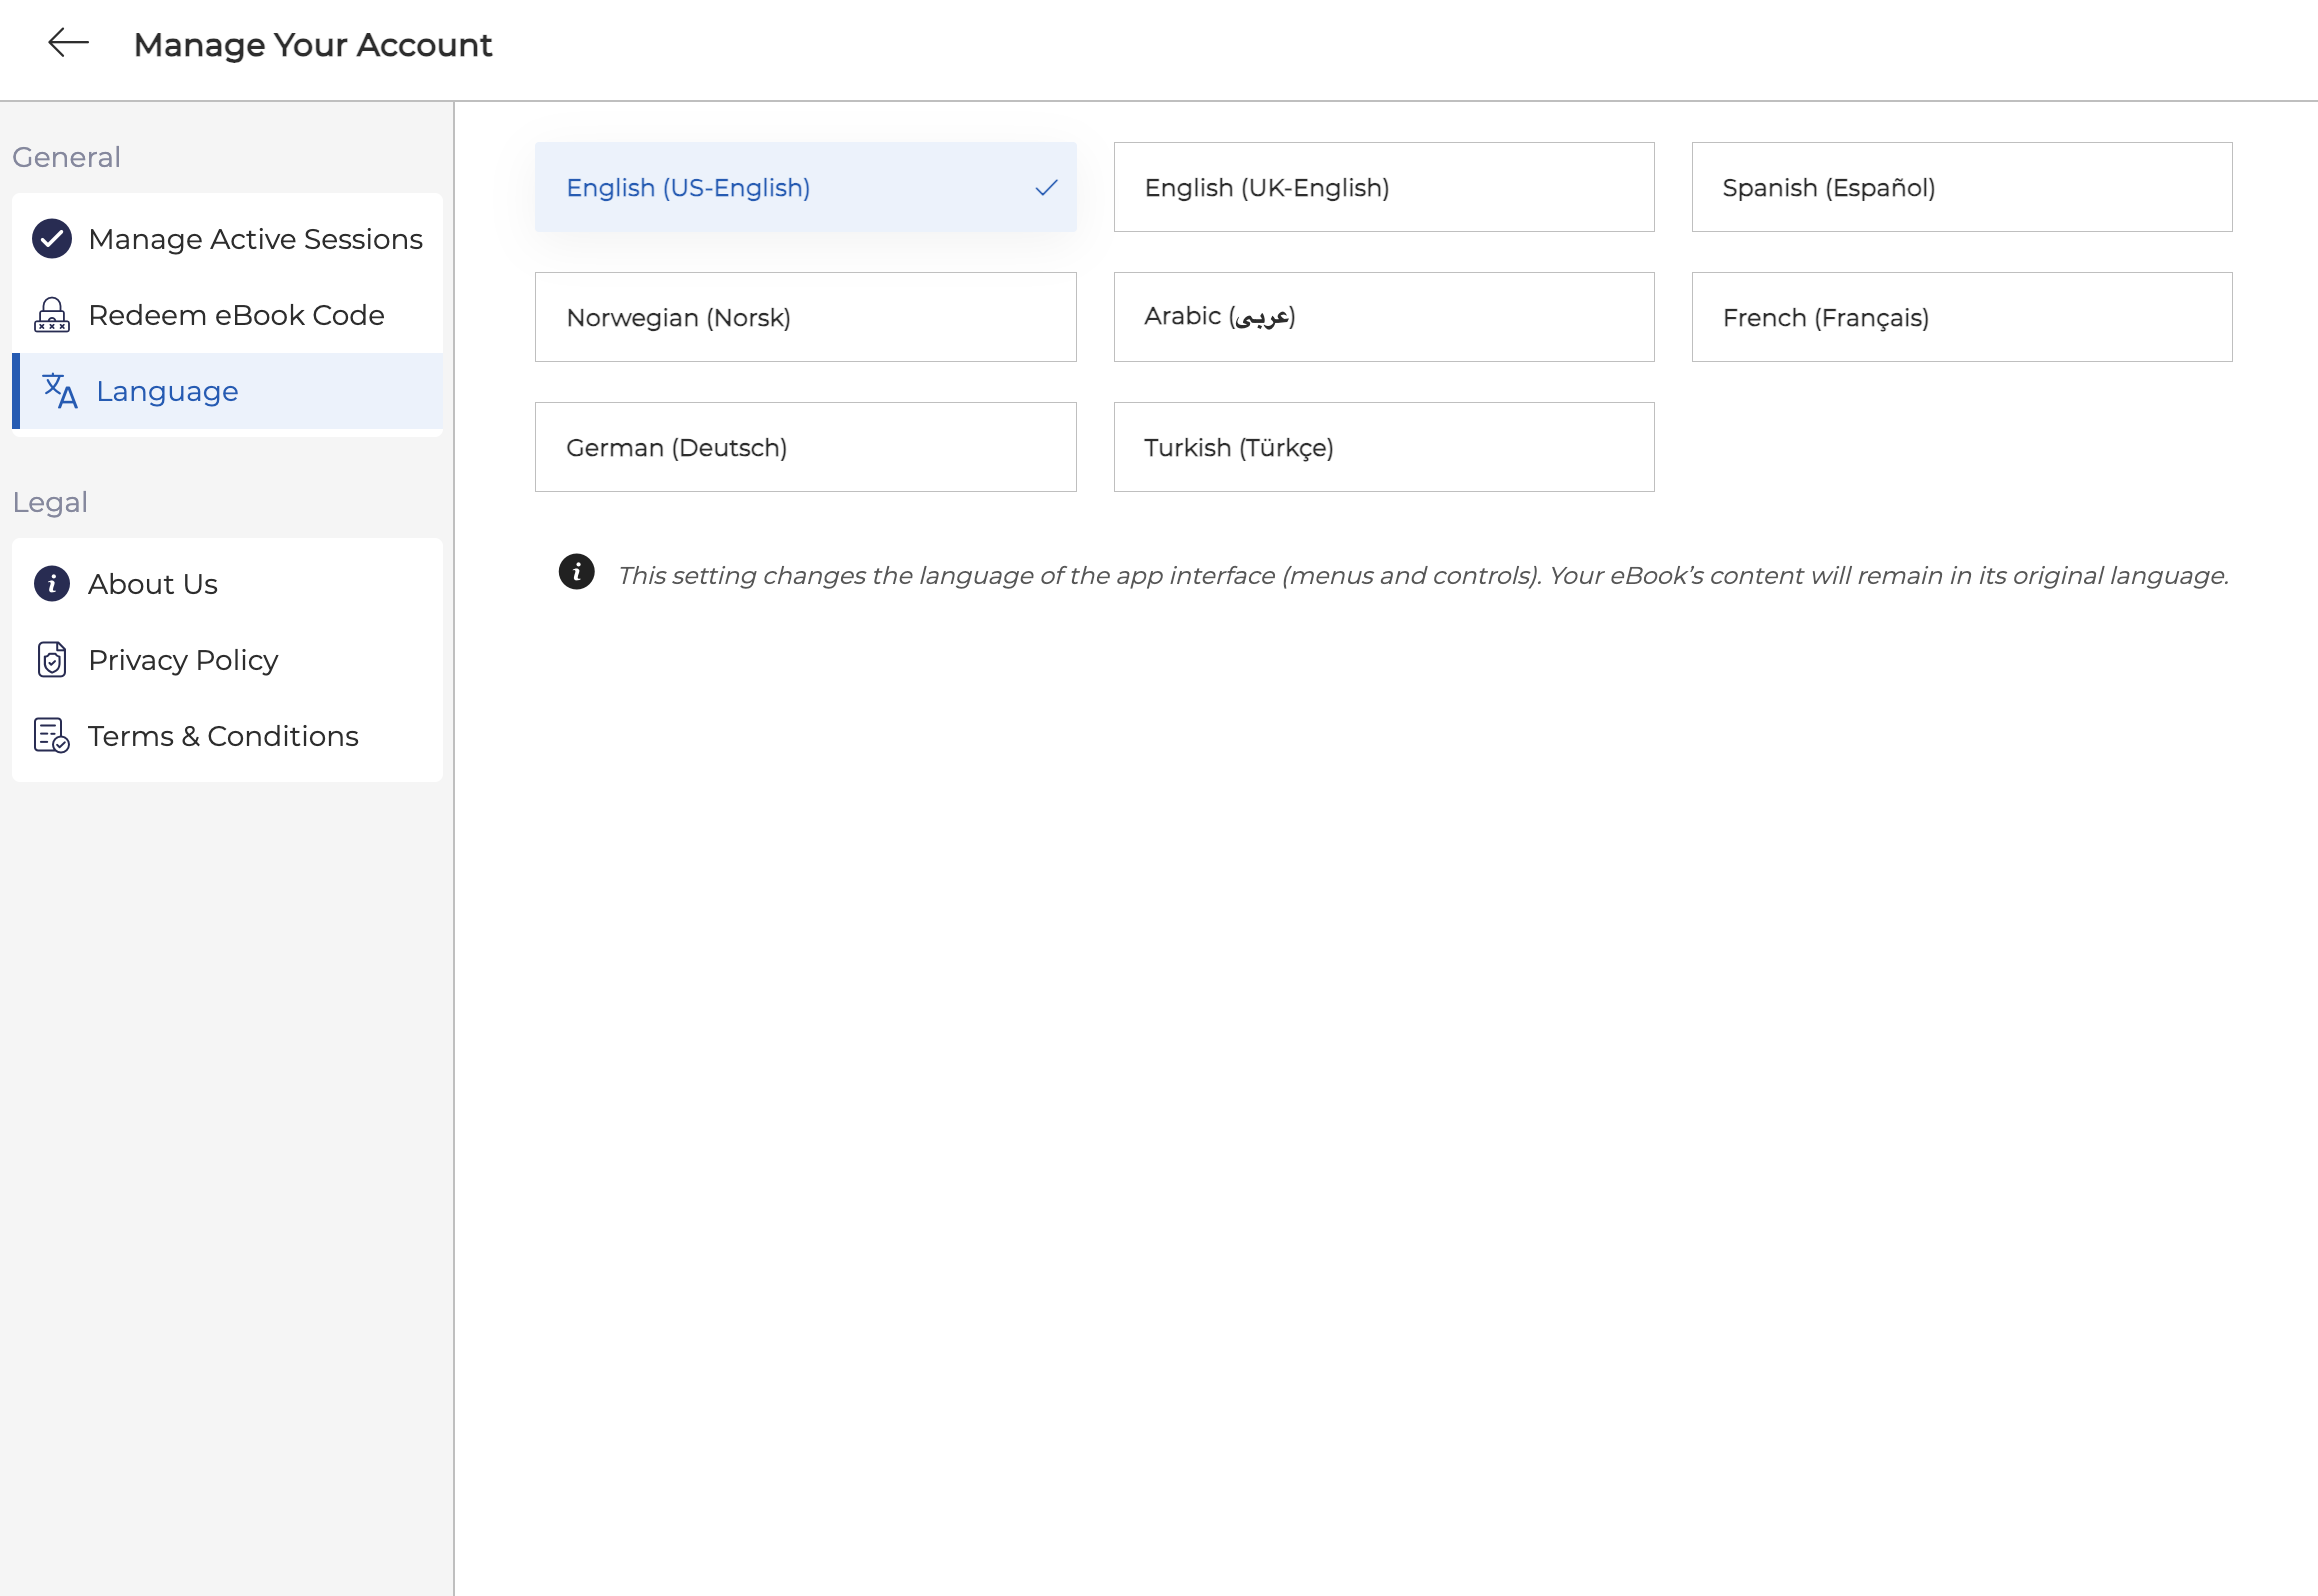Pick German (Deutsch) language option
This screenshot has height=1596, width=2318.
point(805,447)
